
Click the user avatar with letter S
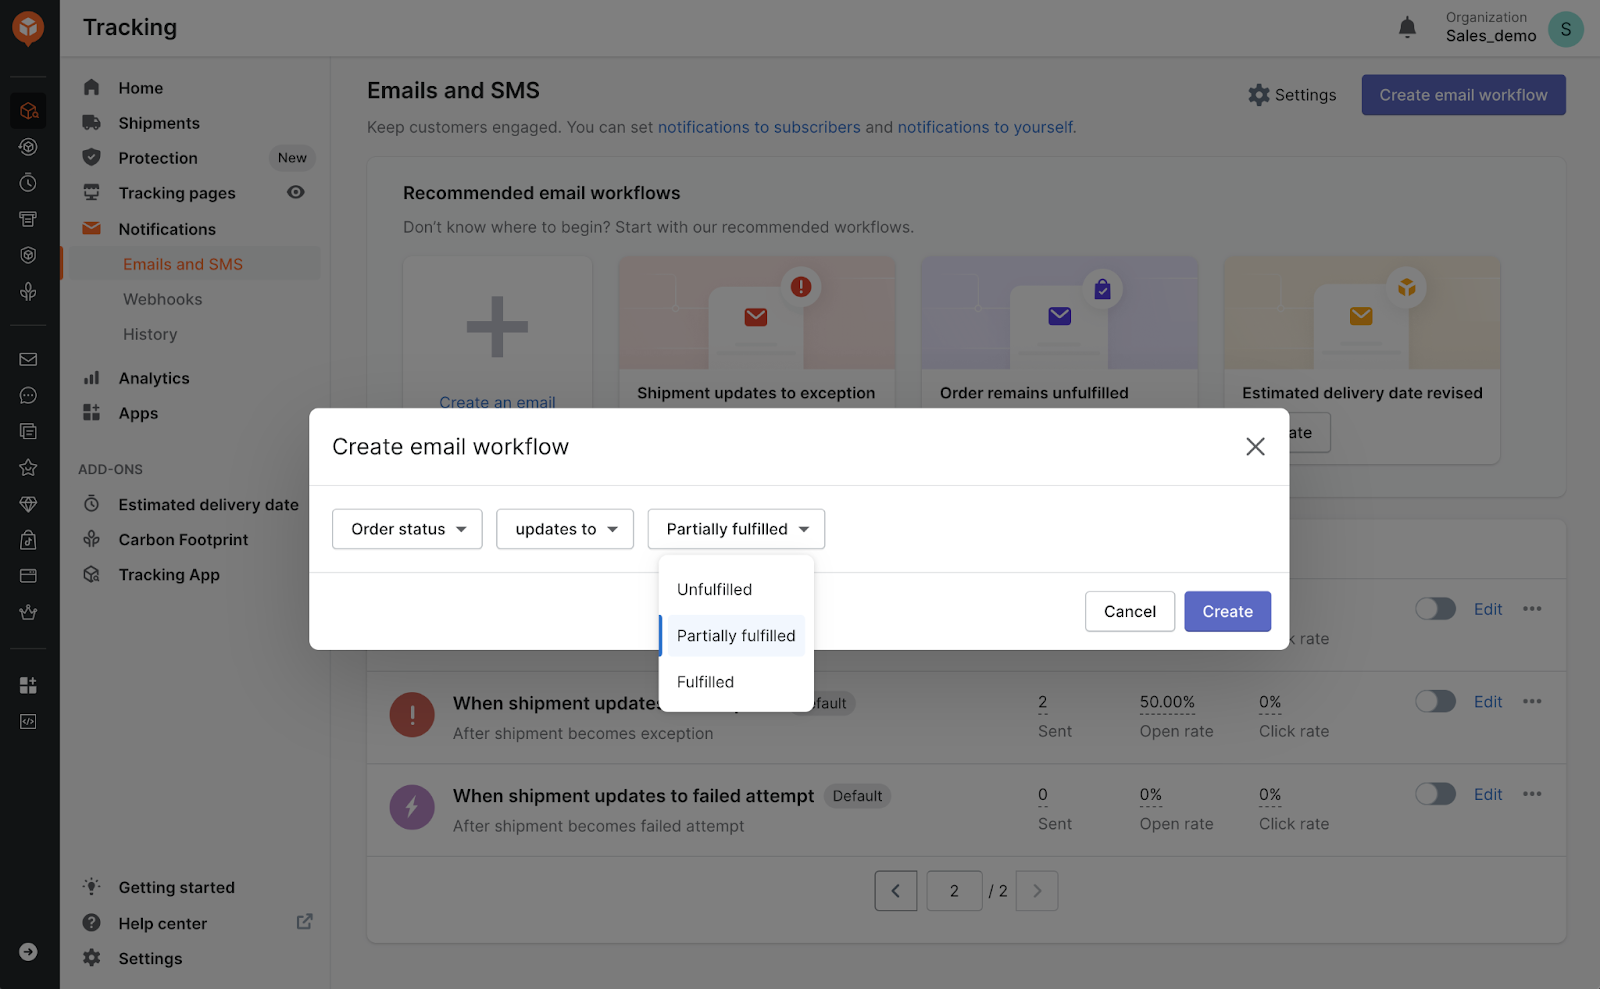coord(1565,29)
